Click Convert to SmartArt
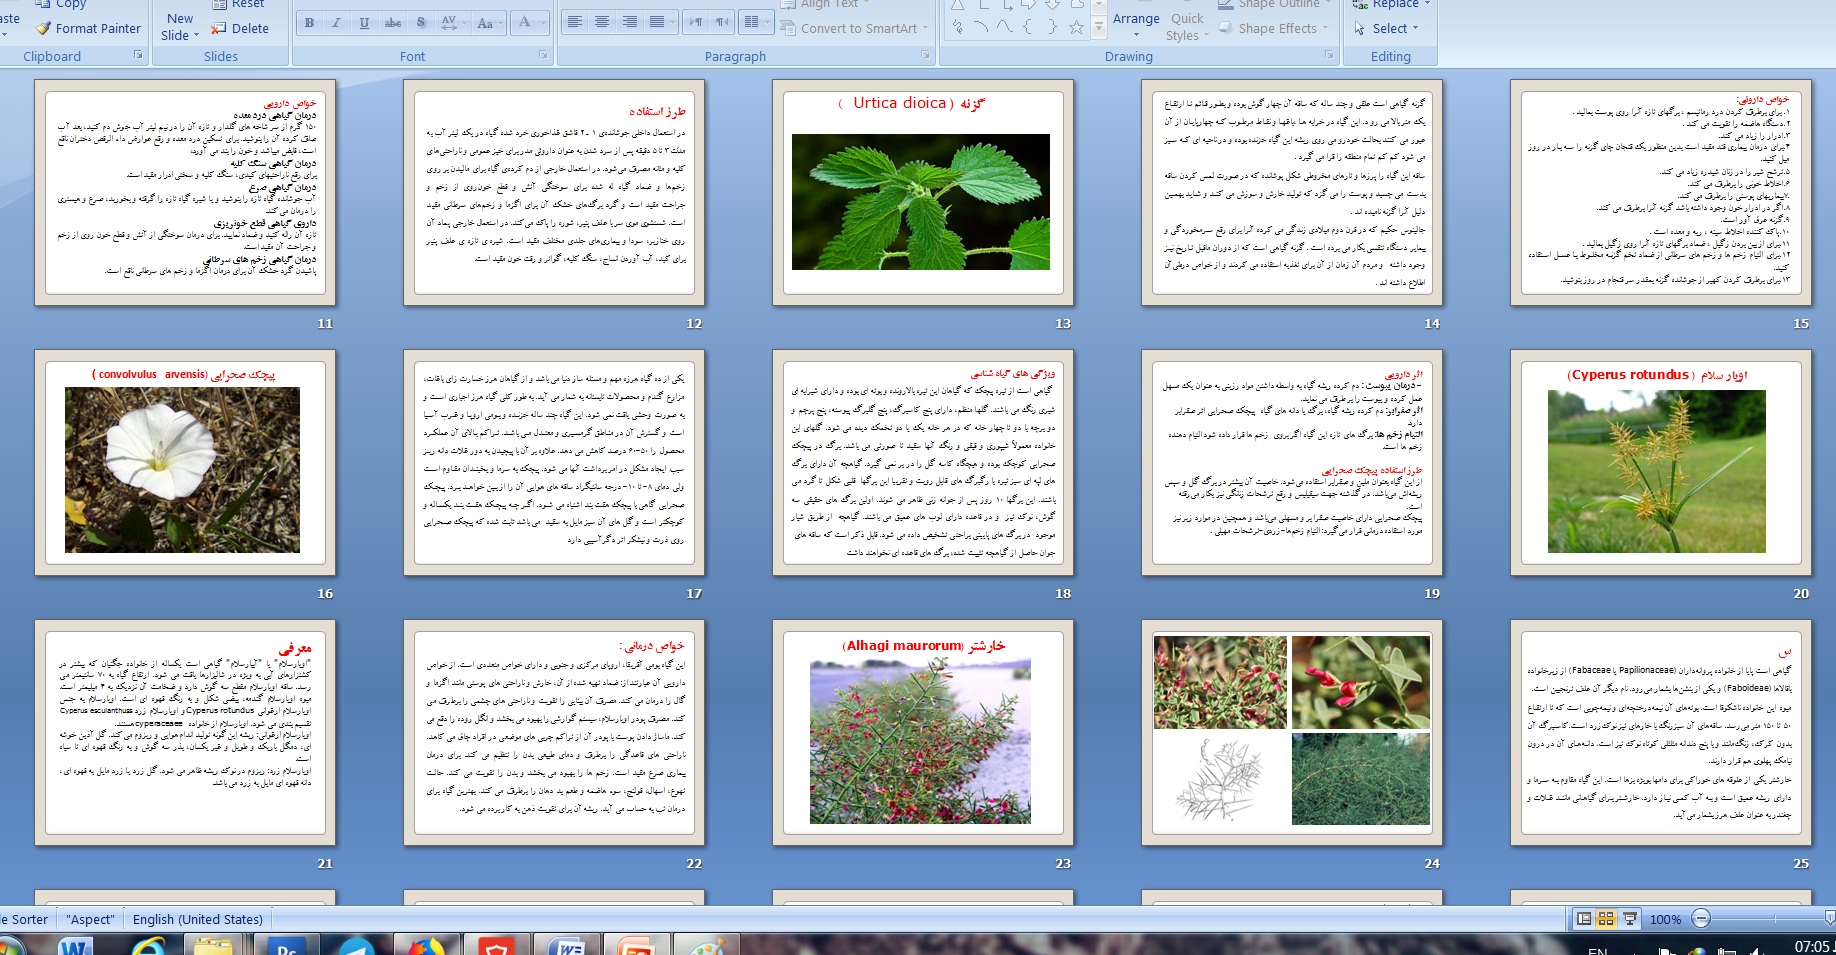 pyautogui.click(x=856, y=29)
